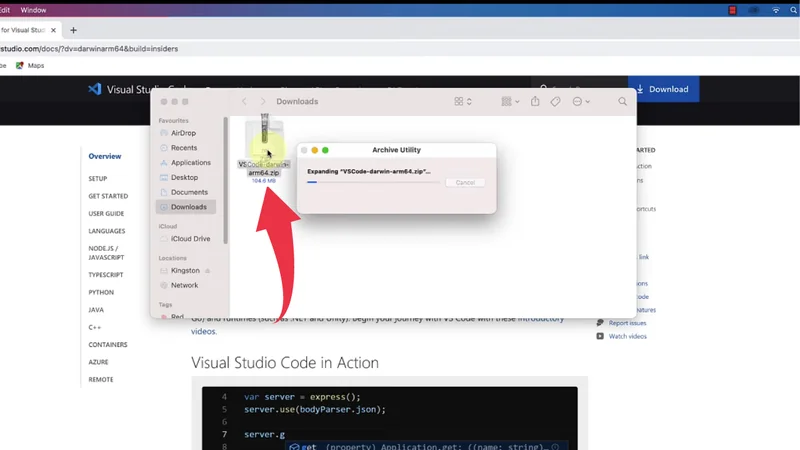Click the blue Download button
Image resolution: width=800 pixels, height=450 pixels.
click(x=663, y=89)
